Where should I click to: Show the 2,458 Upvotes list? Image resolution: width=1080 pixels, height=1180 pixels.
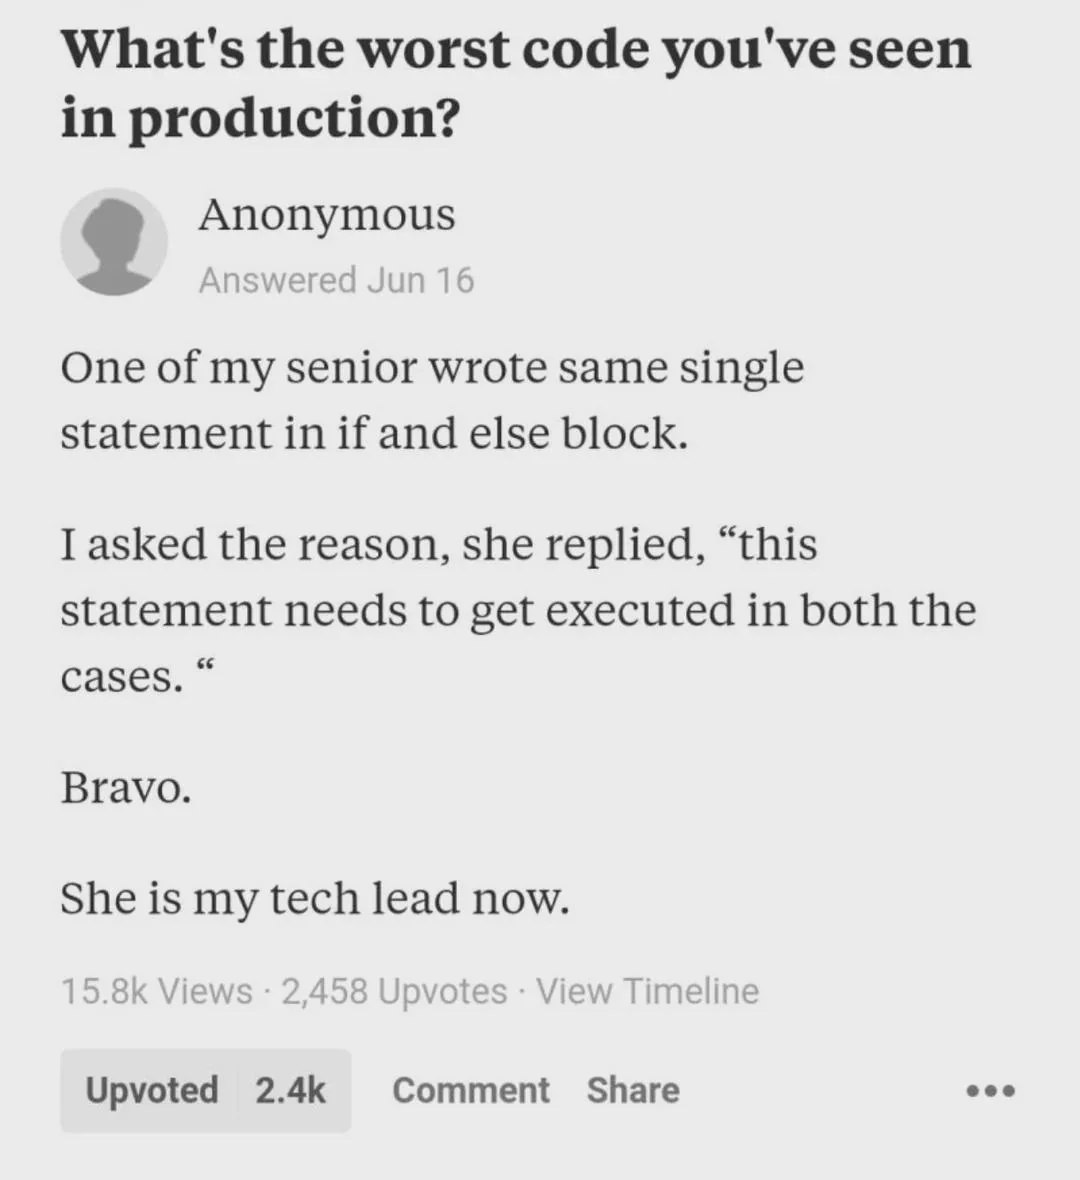tap(394, 990)
